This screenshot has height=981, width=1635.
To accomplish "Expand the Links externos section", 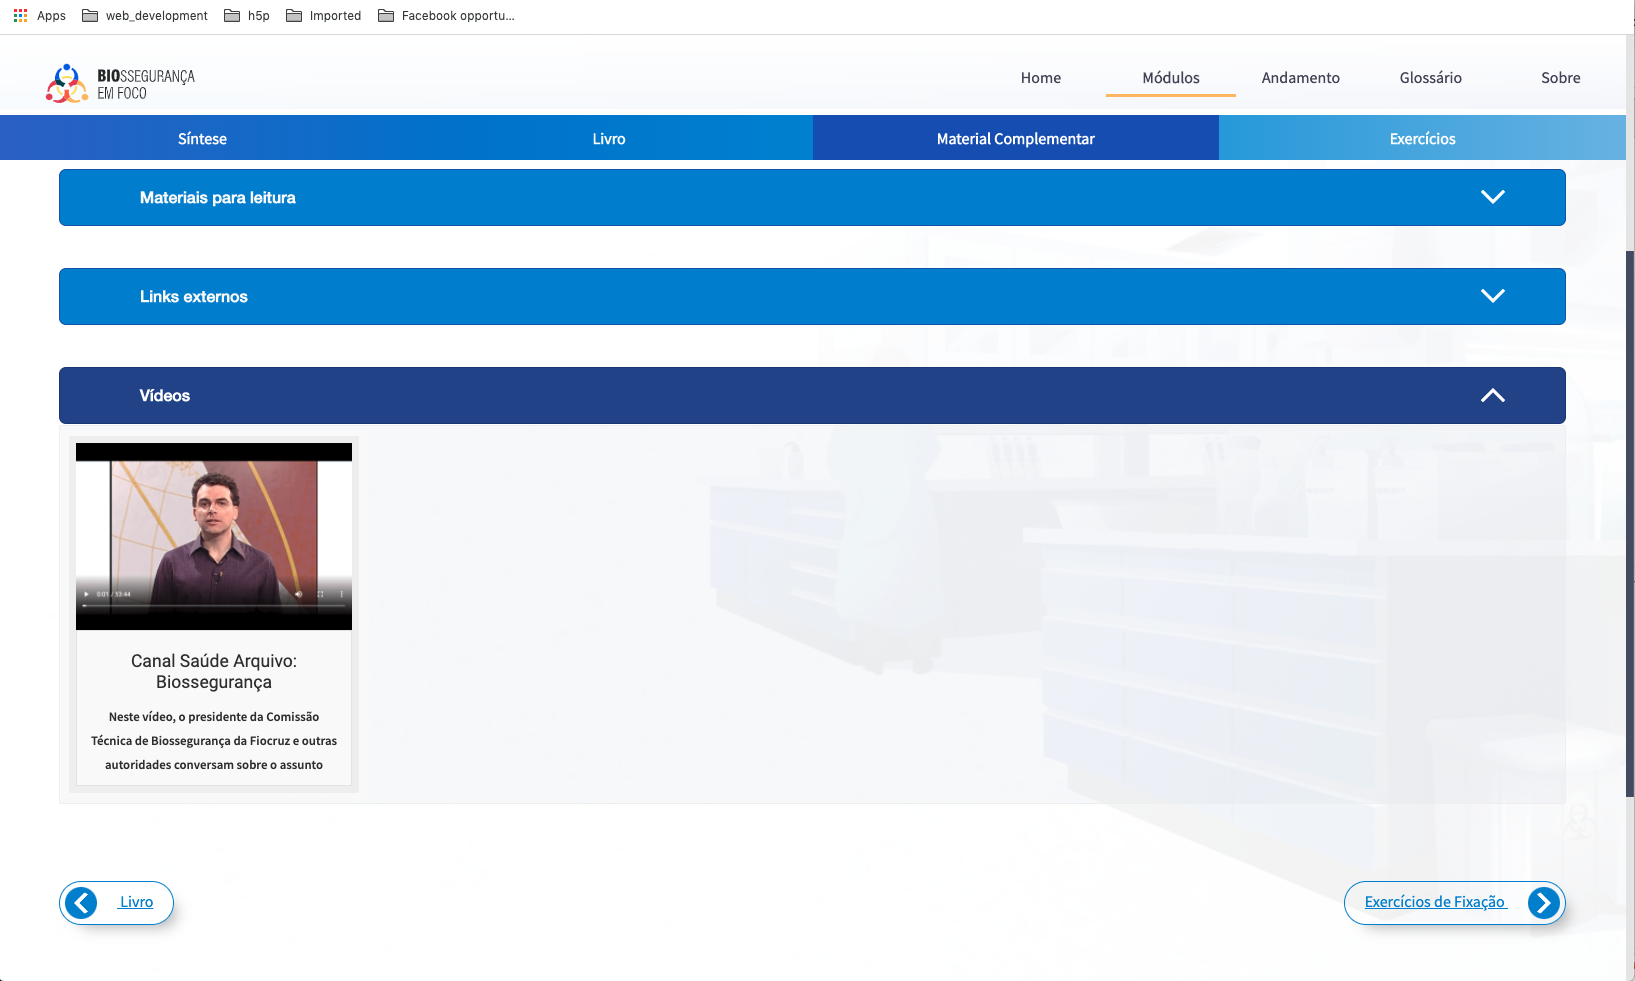I will [x=812, y=297].
